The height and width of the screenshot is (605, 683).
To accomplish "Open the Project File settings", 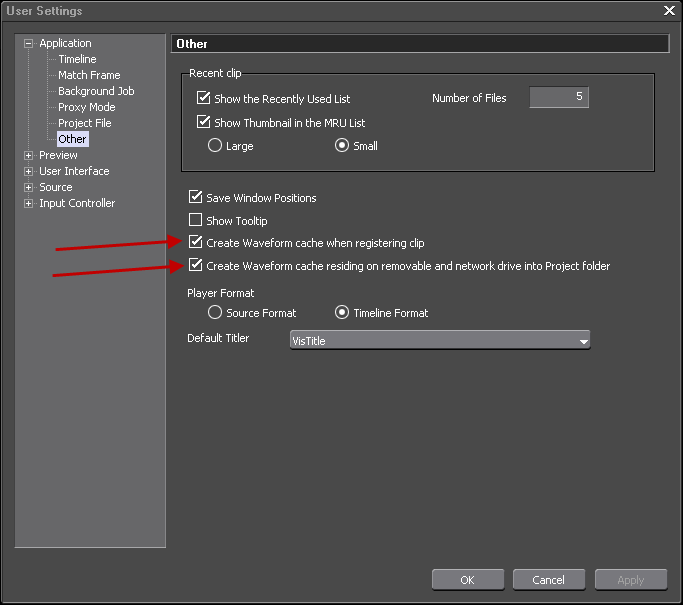I will [x=84, y=124].
